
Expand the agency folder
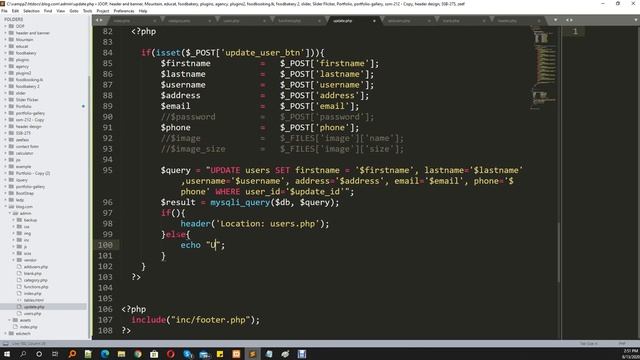(x=6, y=67)
